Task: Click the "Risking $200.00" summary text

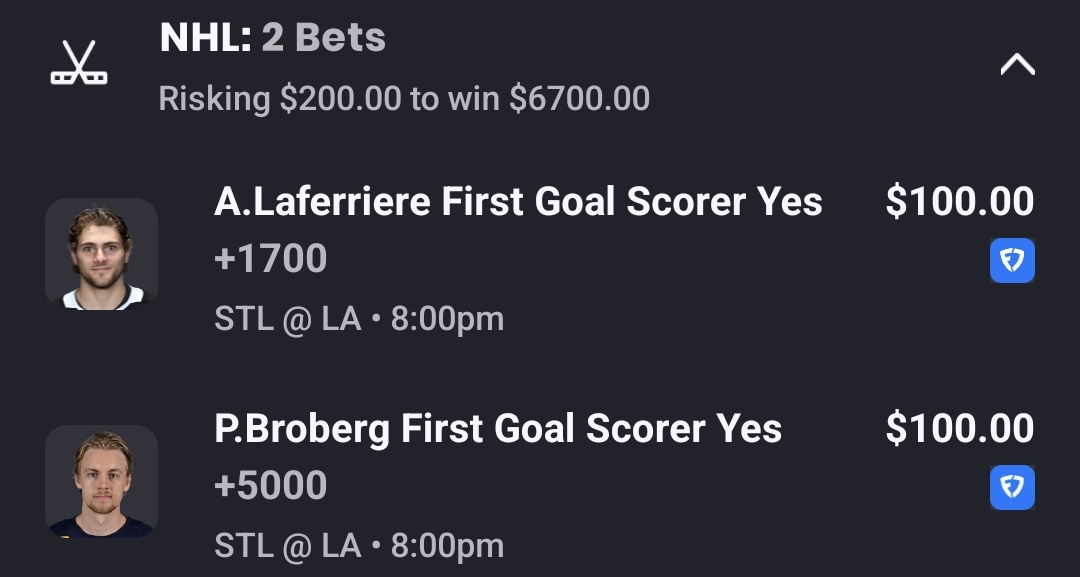Action: [x=278, y=99]
